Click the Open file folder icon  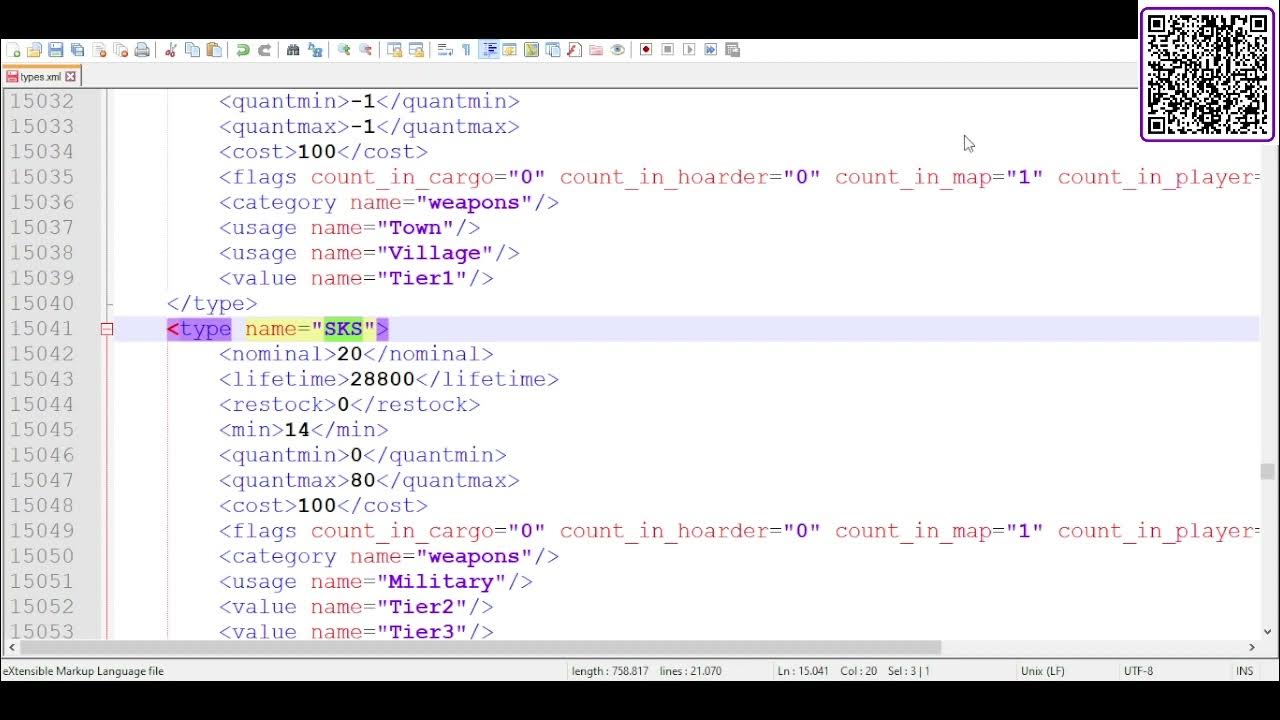[34, 50]
